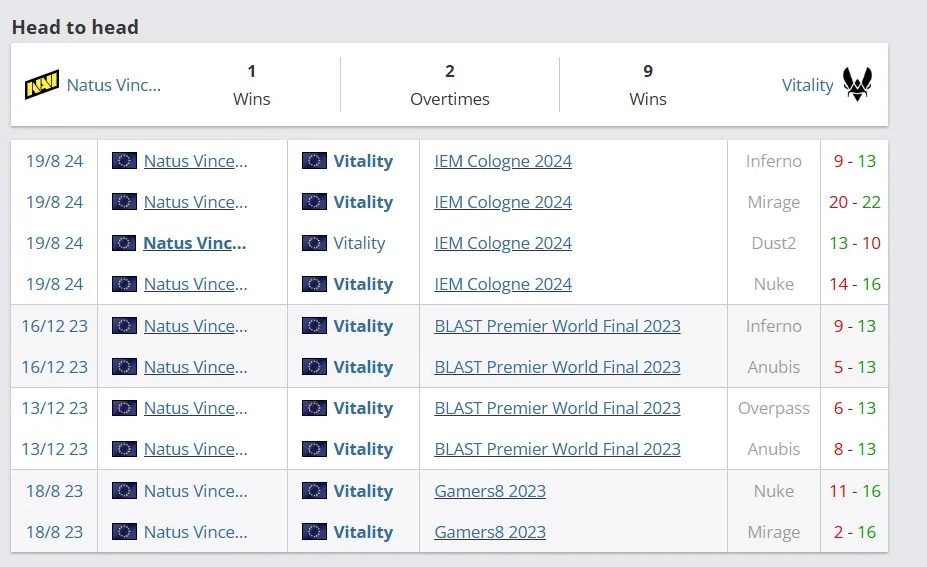Click the 13 - 10 Dust2 score

855,243
